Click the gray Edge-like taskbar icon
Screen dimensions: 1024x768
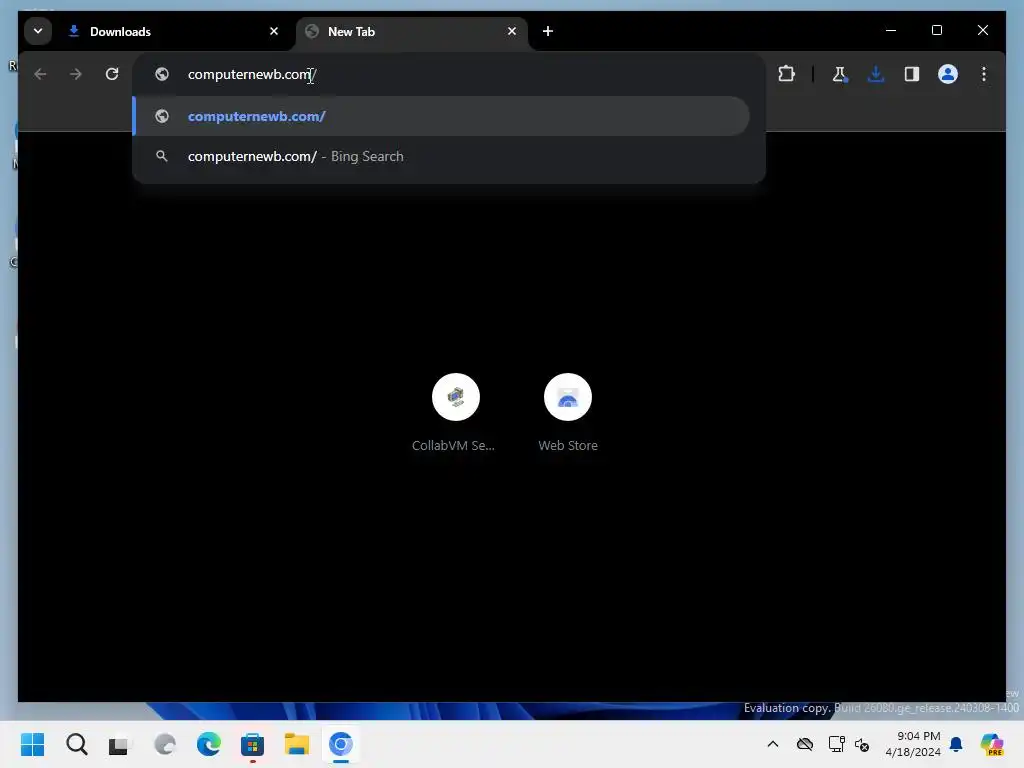coord(165,744)
